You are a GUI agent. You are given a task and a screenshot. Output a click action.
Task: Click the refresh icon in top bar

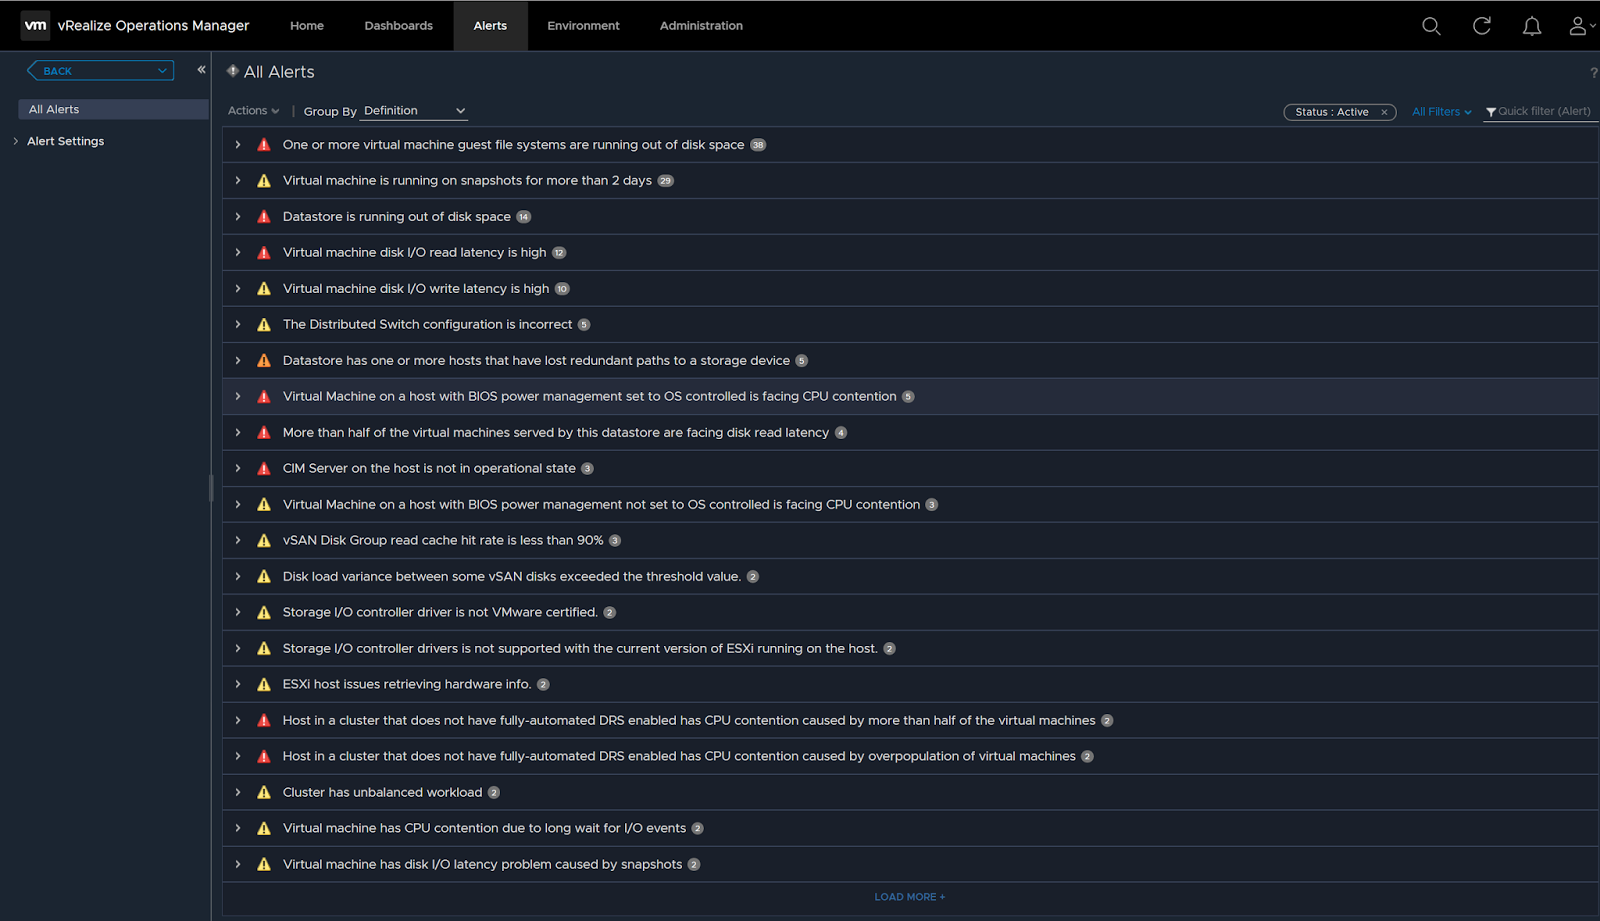tap(1481, 26)
